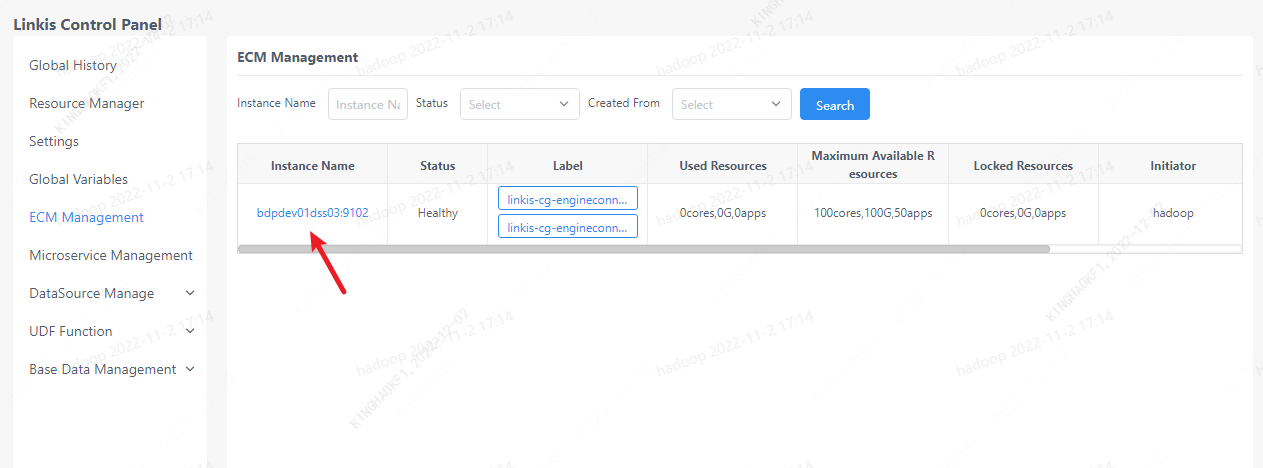
Task: Open Global History in sidebar
Action: pyautogui.click(x=73, y=66)
